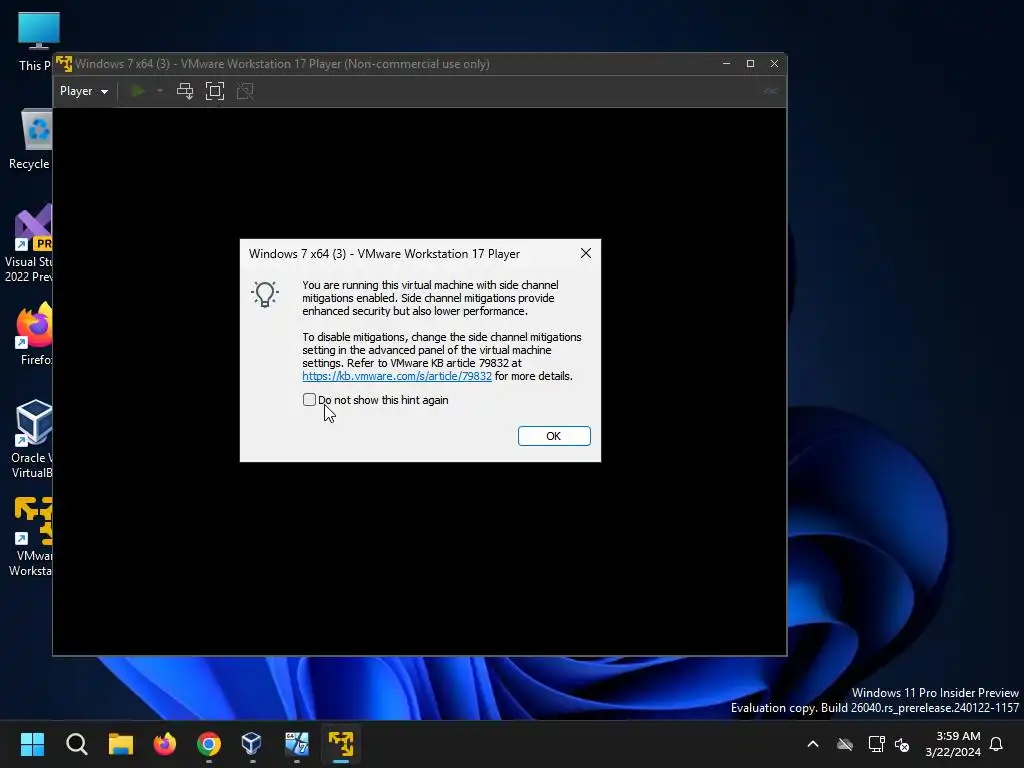Close the side channel hint dialog
1024x768 pixels.
point(586,253)
